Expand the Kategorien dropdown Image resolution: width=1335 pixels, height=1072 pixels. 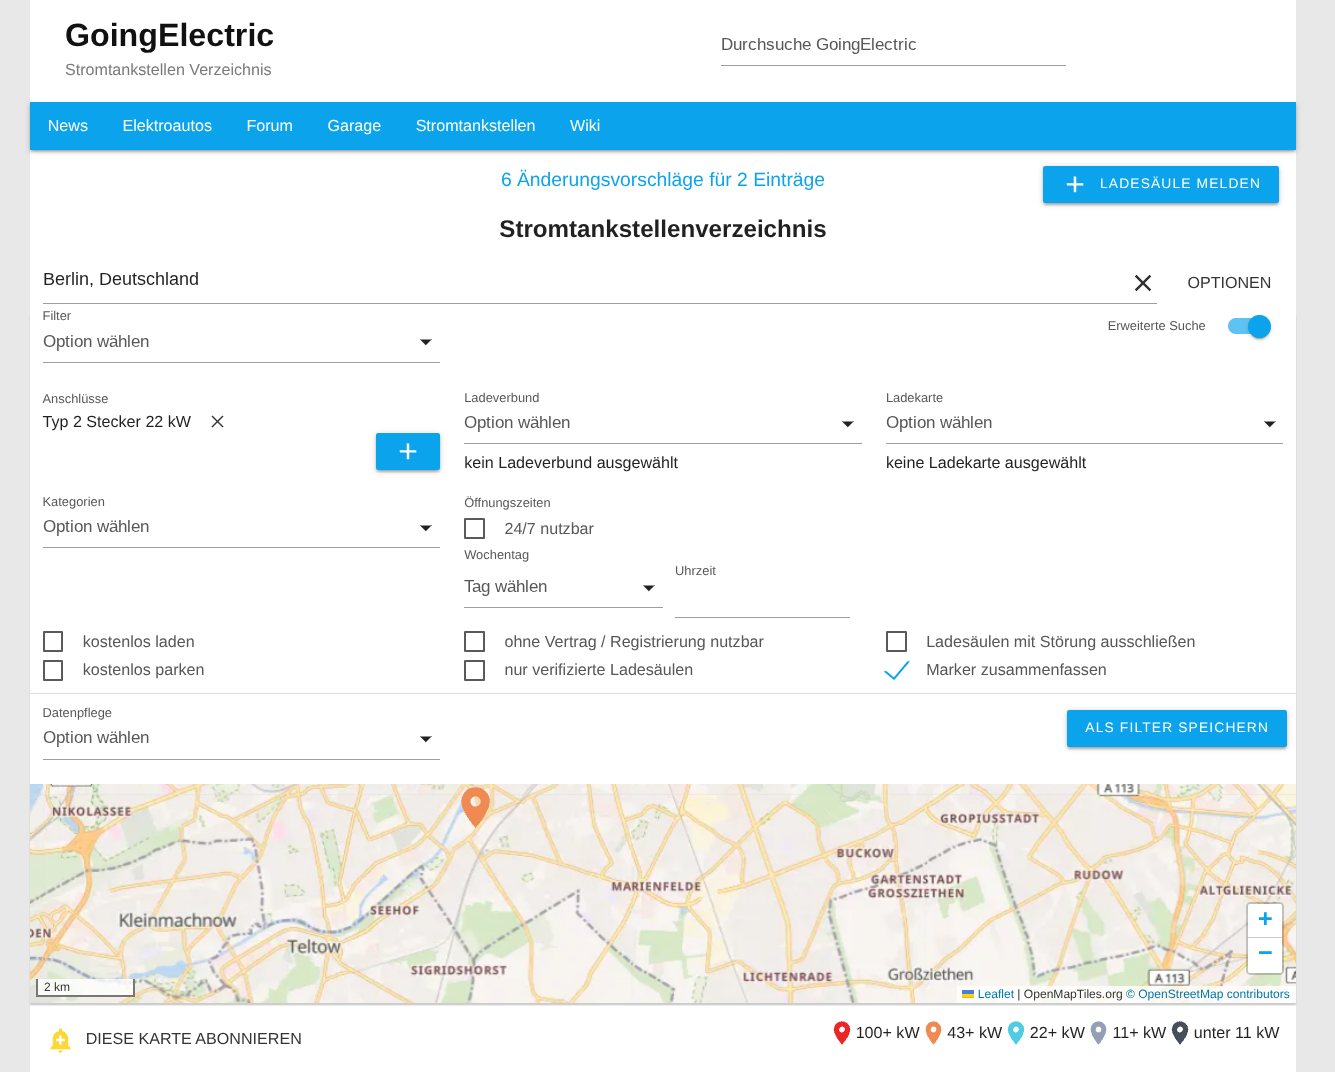coord(240,527)
